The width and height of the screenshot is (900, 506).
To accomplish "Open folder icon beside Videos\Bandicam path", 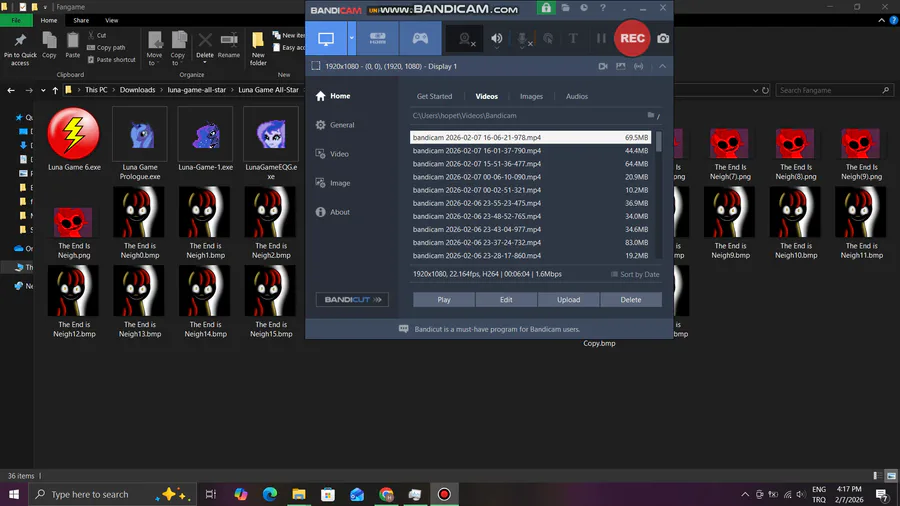I will coord(651,115).
